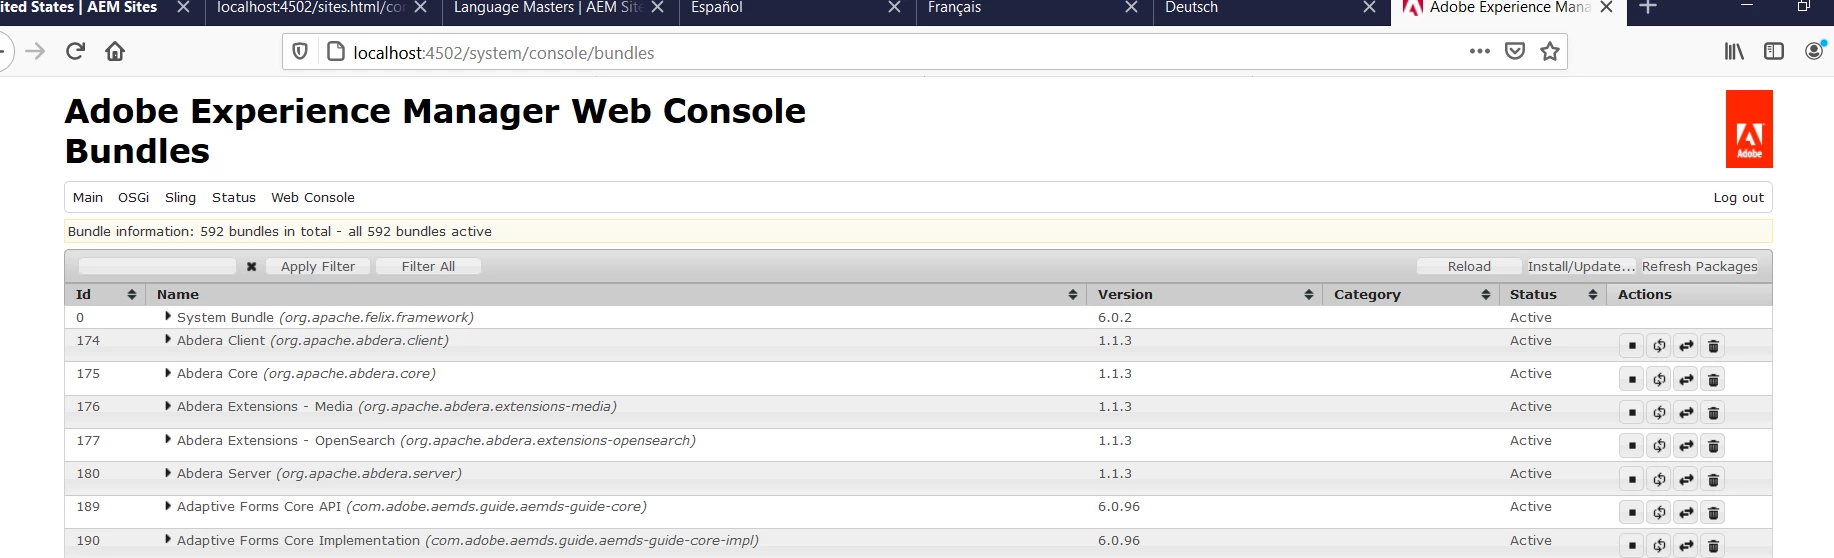The image size is (1834, 558).
Task: Uninstall the Abdera Client bundle
Action: pyautogui.click(x=1713, y=346)
